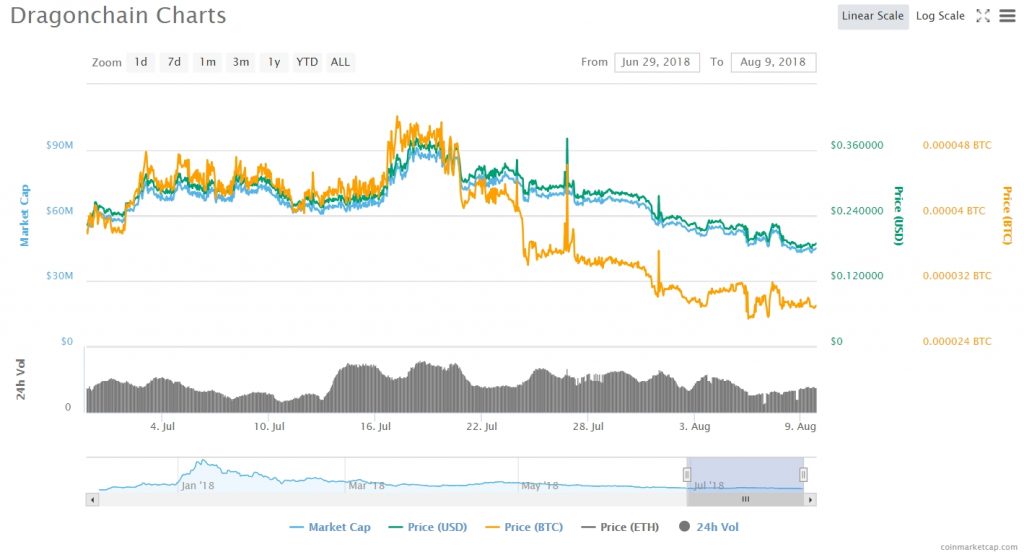1024x557 pixels.
Task: Set zoom to ALL
Action: [340, 62]
